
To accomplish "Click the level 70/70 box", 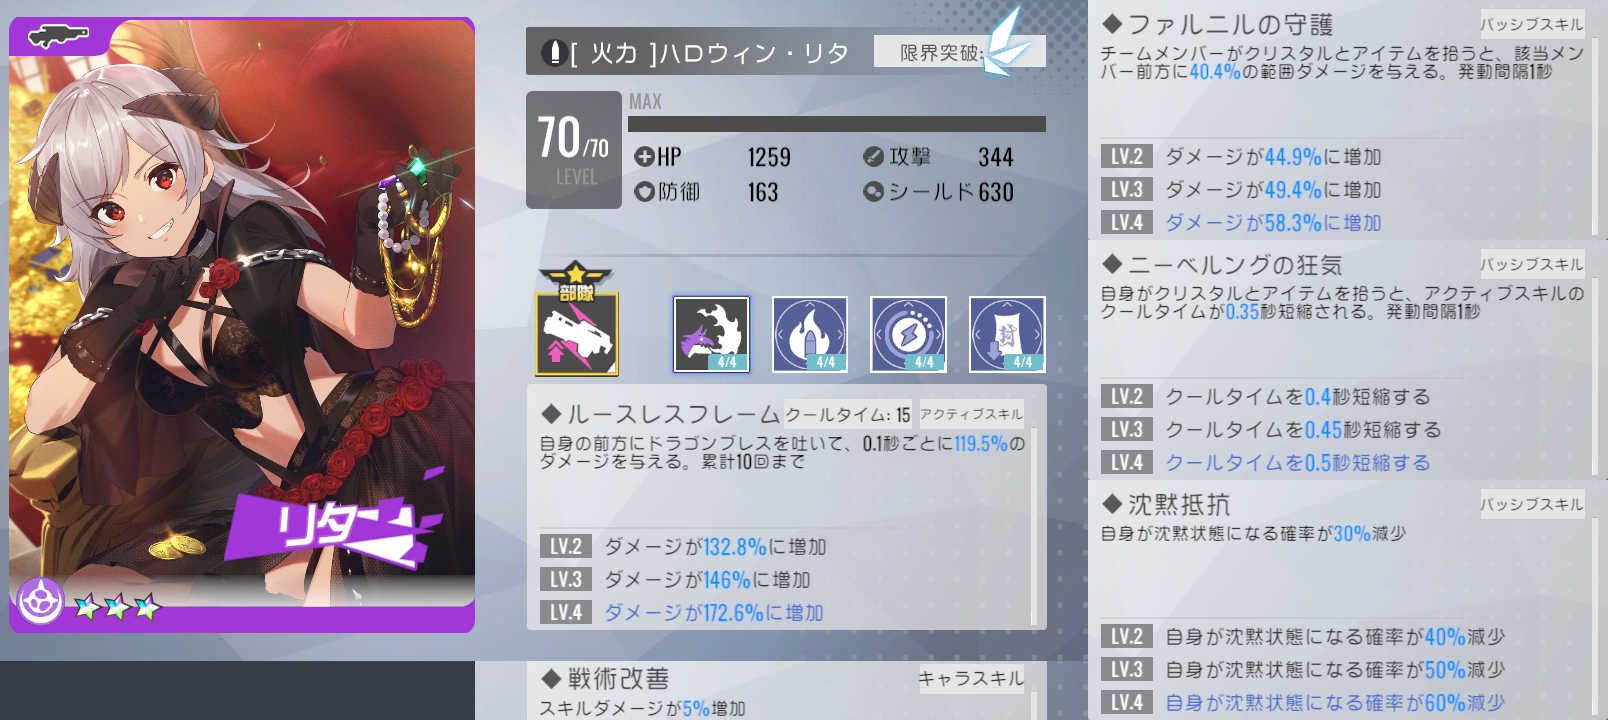I will (574, 150).
